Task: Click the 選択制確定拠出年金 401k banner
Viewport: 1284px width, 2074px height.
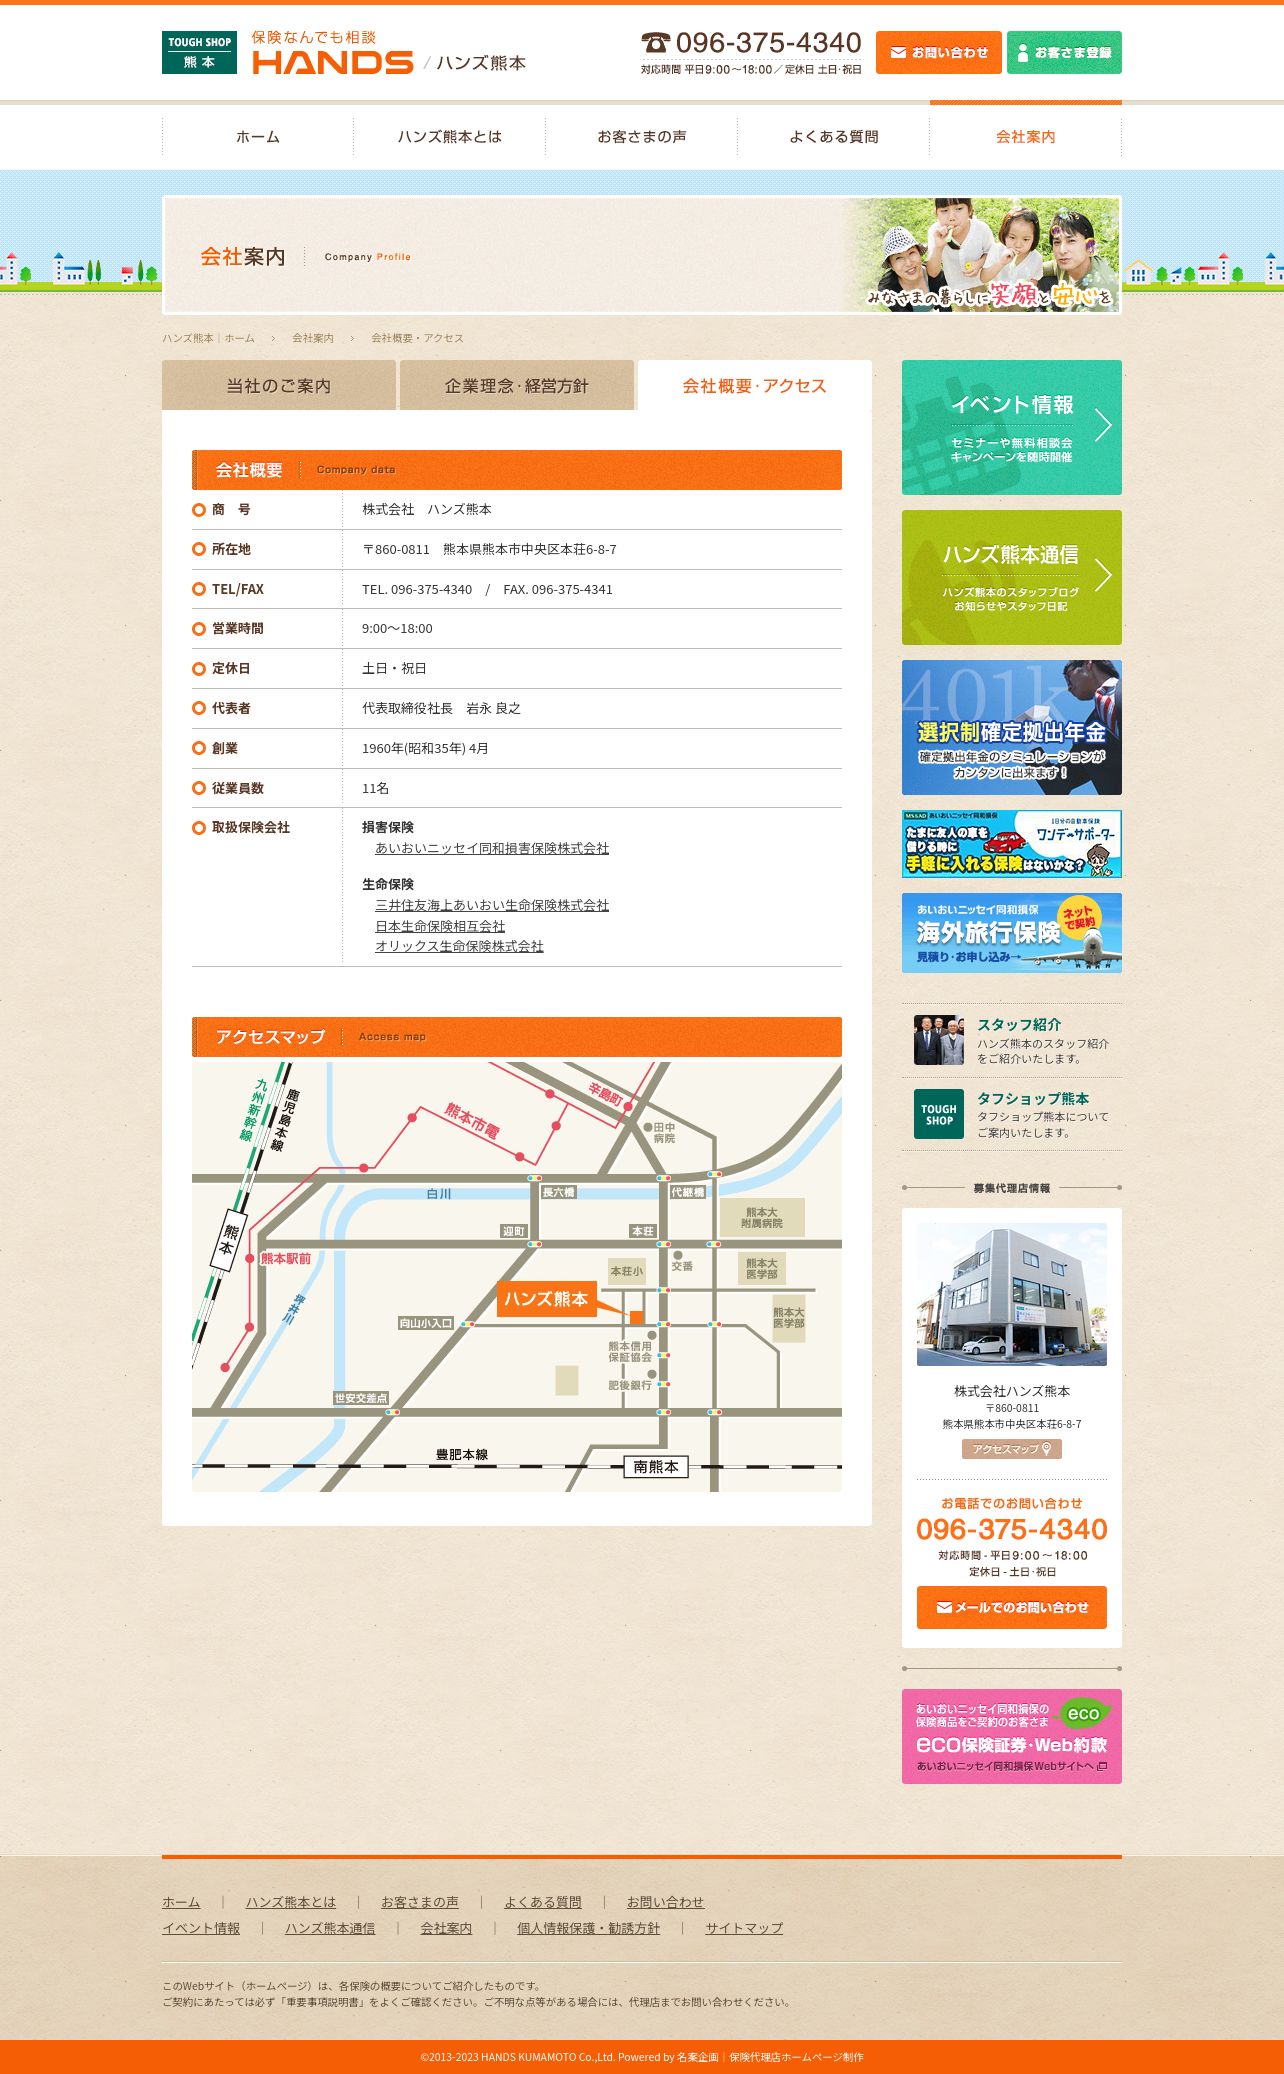Action: [1012, 727]
